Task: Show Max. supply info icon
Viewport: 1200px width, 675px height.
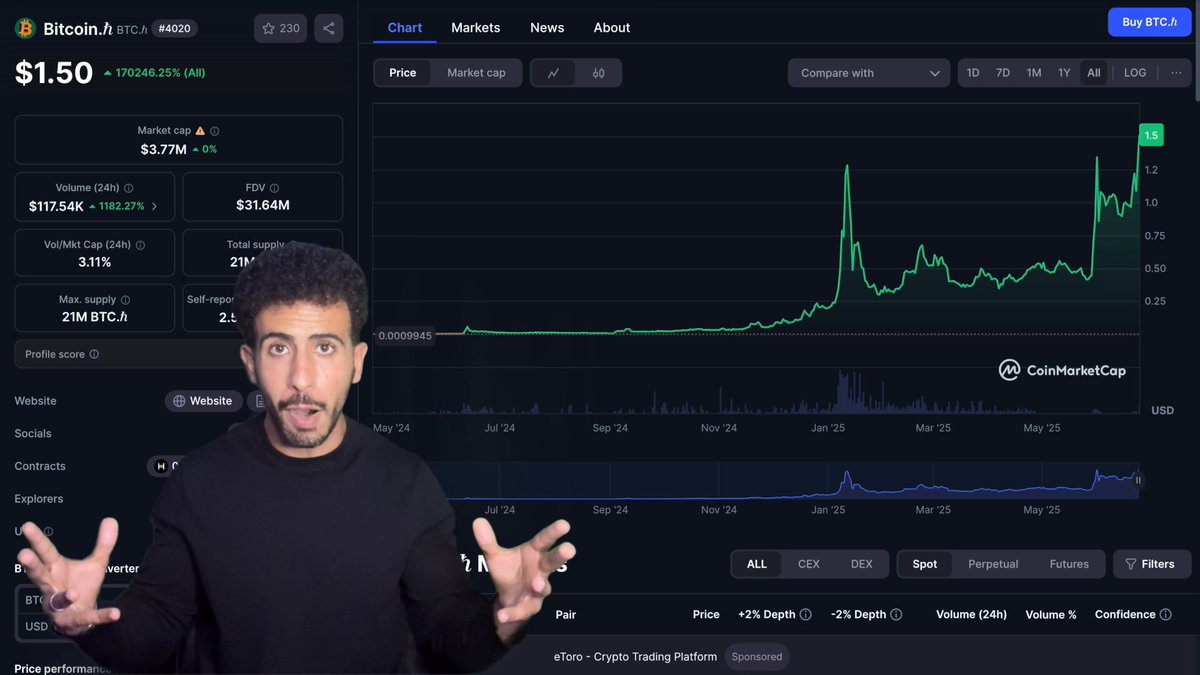Action: [125, 300]
